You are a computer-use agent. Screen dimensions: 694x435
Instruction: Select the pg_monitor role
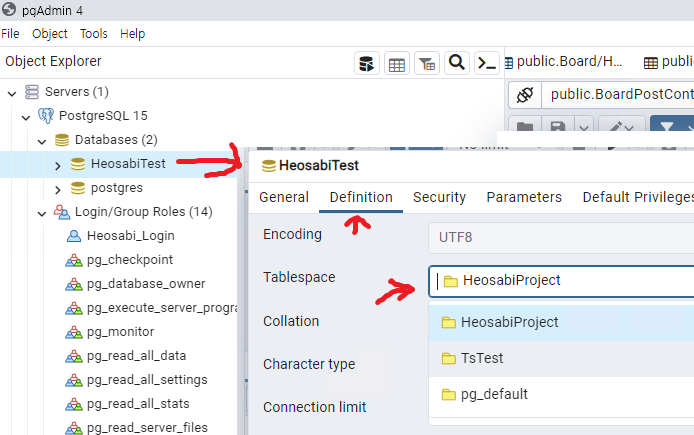coord(120,332)
